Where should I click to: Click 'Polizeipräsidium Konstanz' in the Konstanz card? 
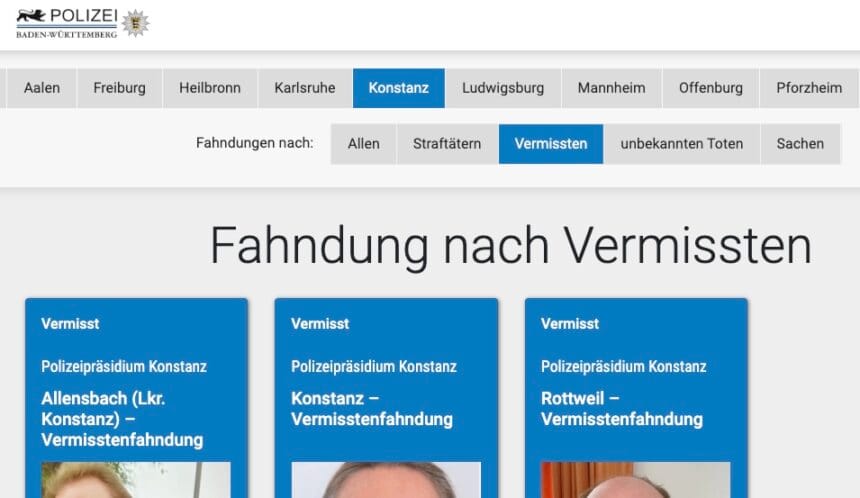point(374,366)
